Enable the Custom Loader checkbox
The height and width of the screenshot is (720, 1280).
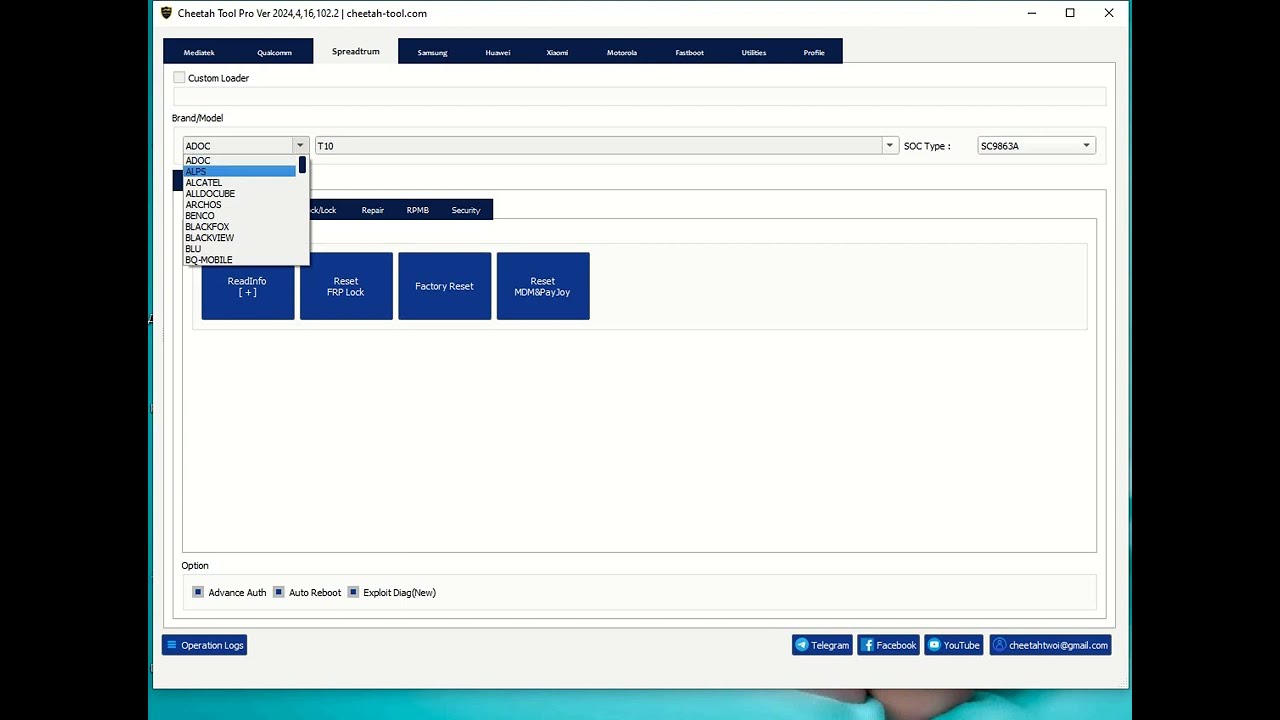click(x=179, y=78)
